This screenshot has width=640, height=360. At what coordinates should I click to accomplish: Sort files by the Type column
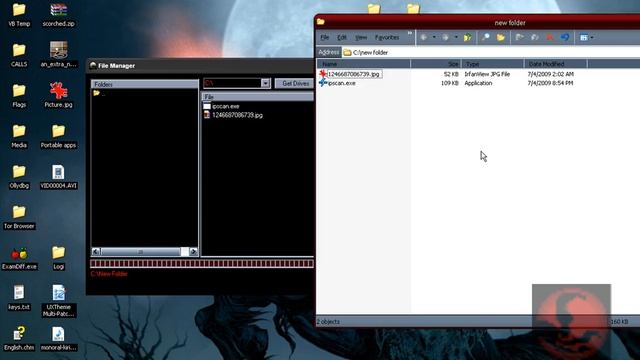[x=493, y=64]
